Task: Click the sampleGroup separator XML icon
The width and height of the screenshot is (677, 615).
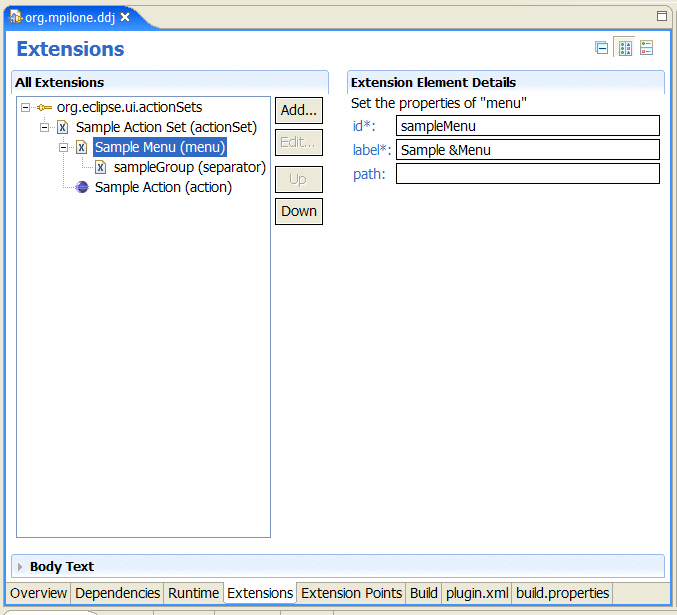Action: (x=100, y=168)
